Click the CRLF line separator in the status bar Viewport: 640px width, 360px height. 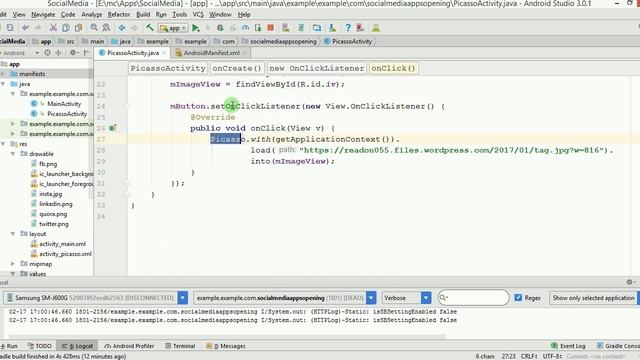pos(529,356)
